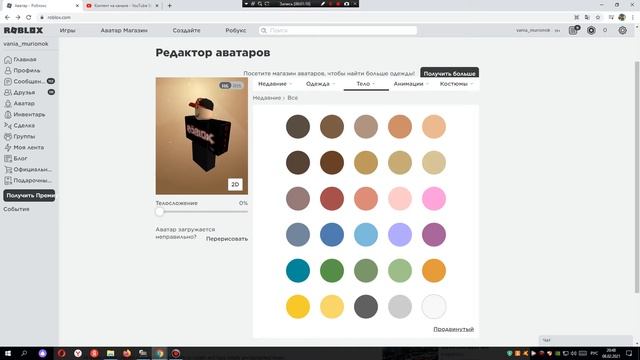Open the Подарочные карты sidebar entry
The height and width of the screenshot is (360, 640).
(28, 180)
